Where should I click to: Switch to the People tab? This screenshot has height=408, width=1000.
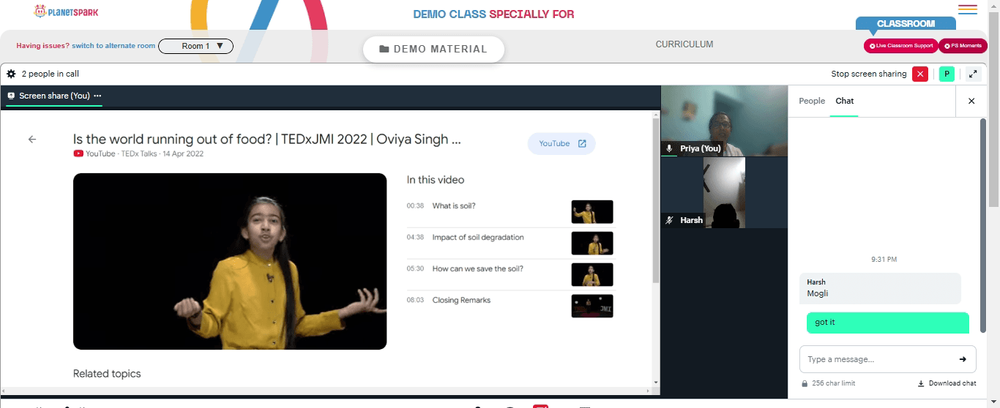click(812, 101)
